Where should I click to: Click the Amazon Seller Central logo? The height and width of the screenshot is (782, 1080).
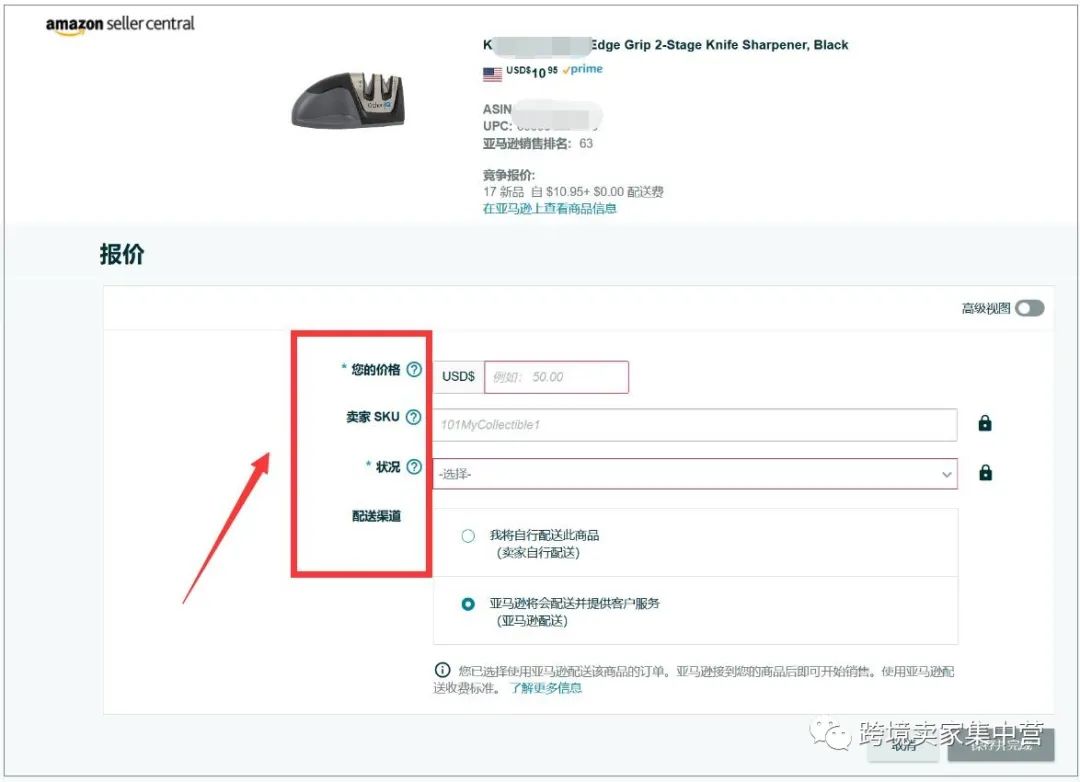119,23
